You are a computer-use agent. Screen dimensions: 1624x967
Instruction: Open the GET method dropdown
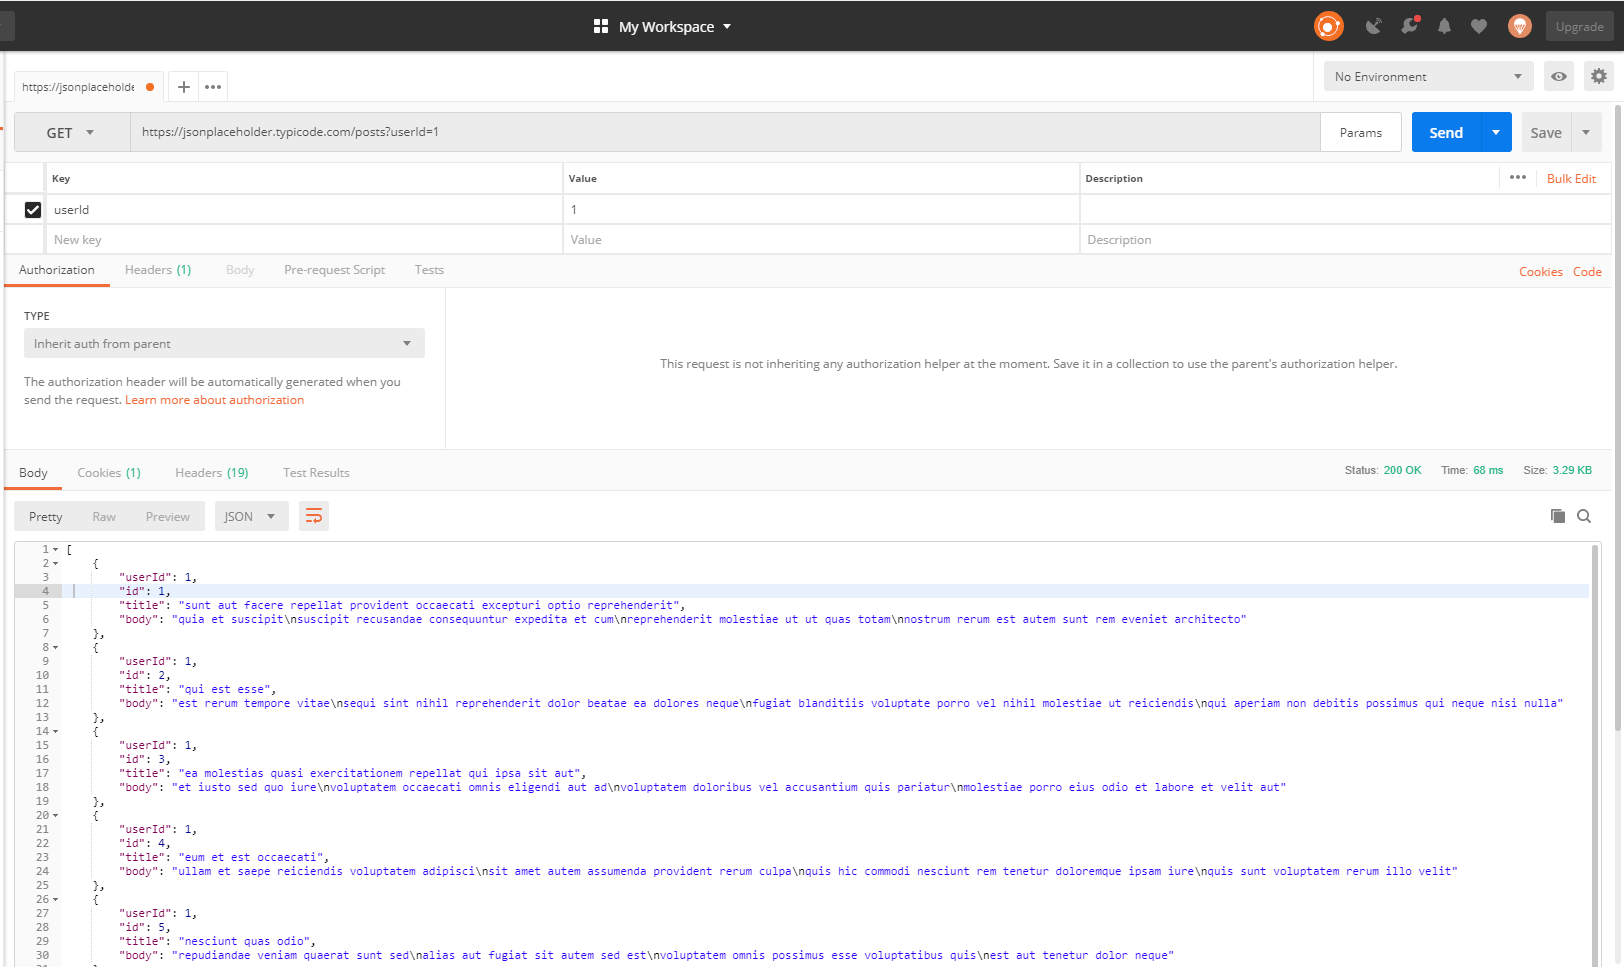pyautogui.click(x=70, y=131)
